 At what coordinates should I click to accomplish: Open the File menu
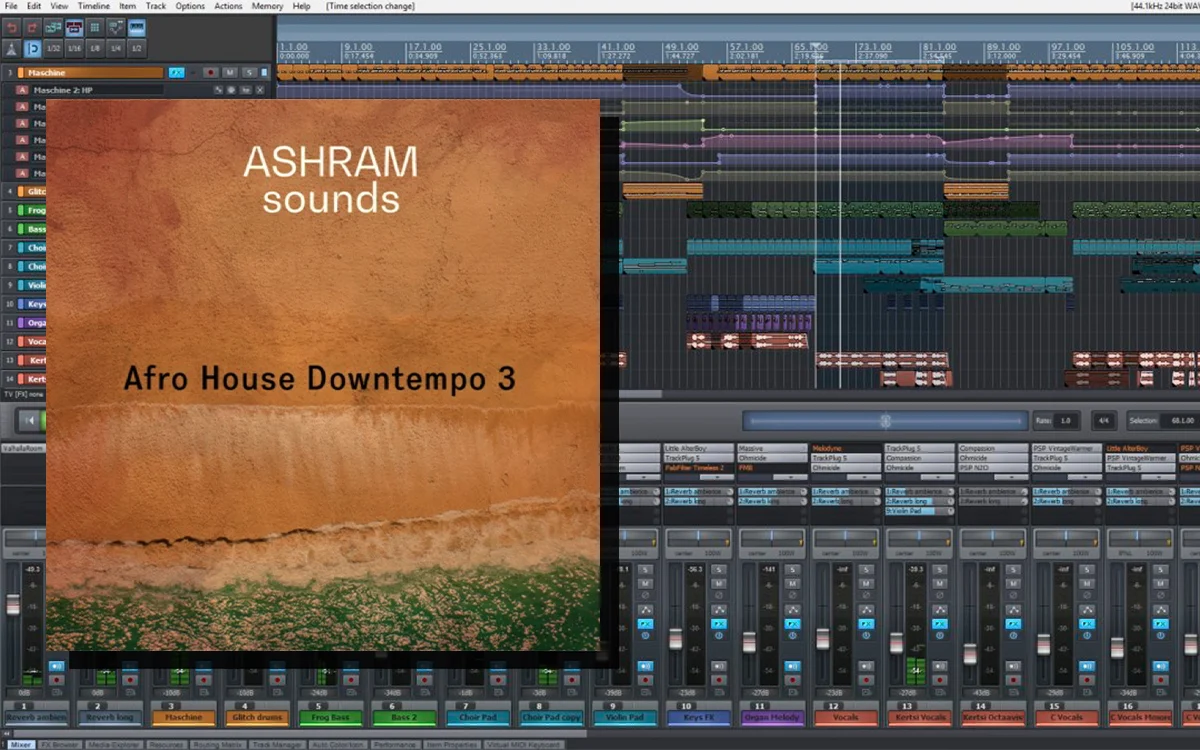click(11, 6)
